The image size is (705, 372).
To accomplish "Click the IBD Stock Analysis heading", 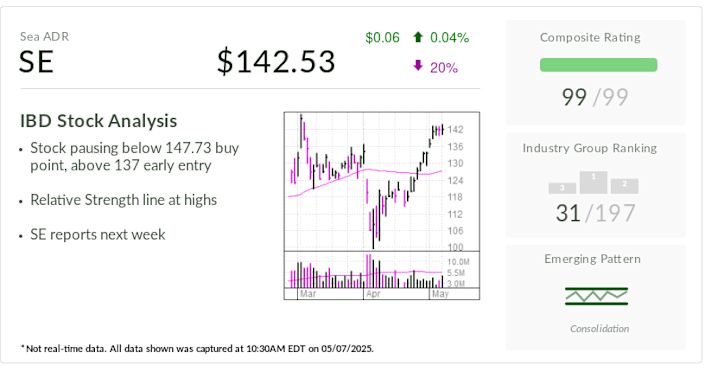I will (x=98, y=121).
